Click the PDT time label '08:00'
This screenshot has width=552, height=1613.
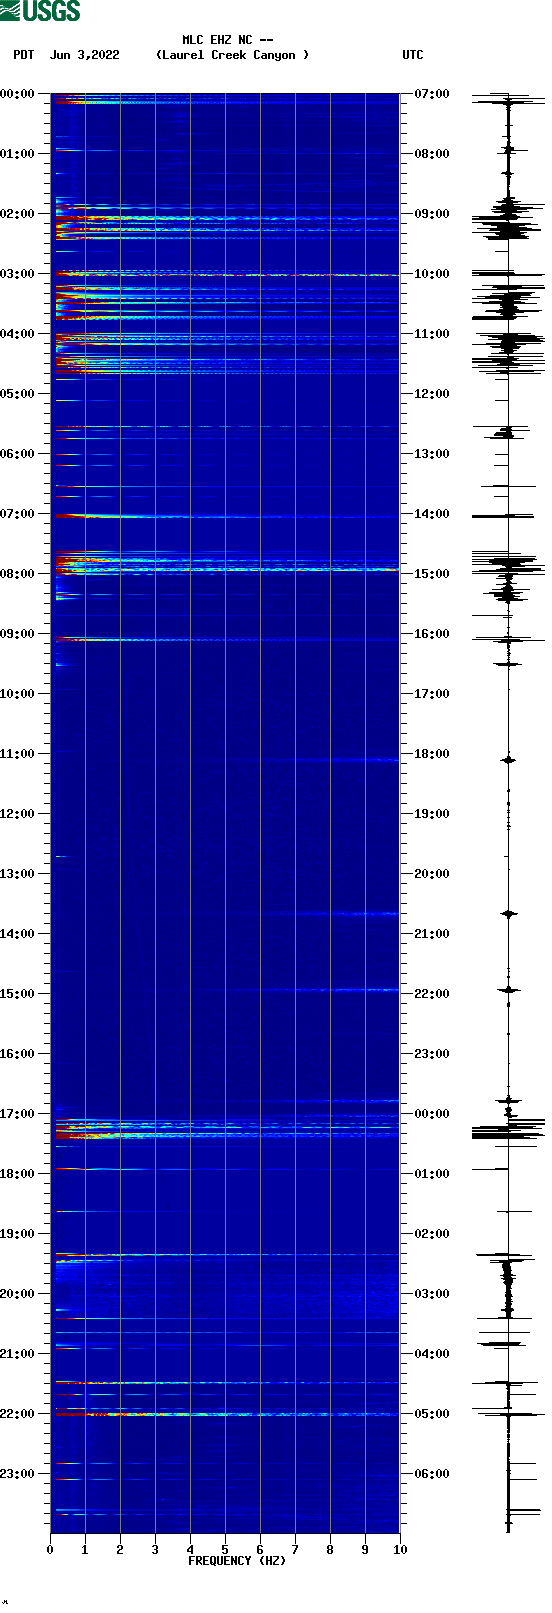(17, 574)
